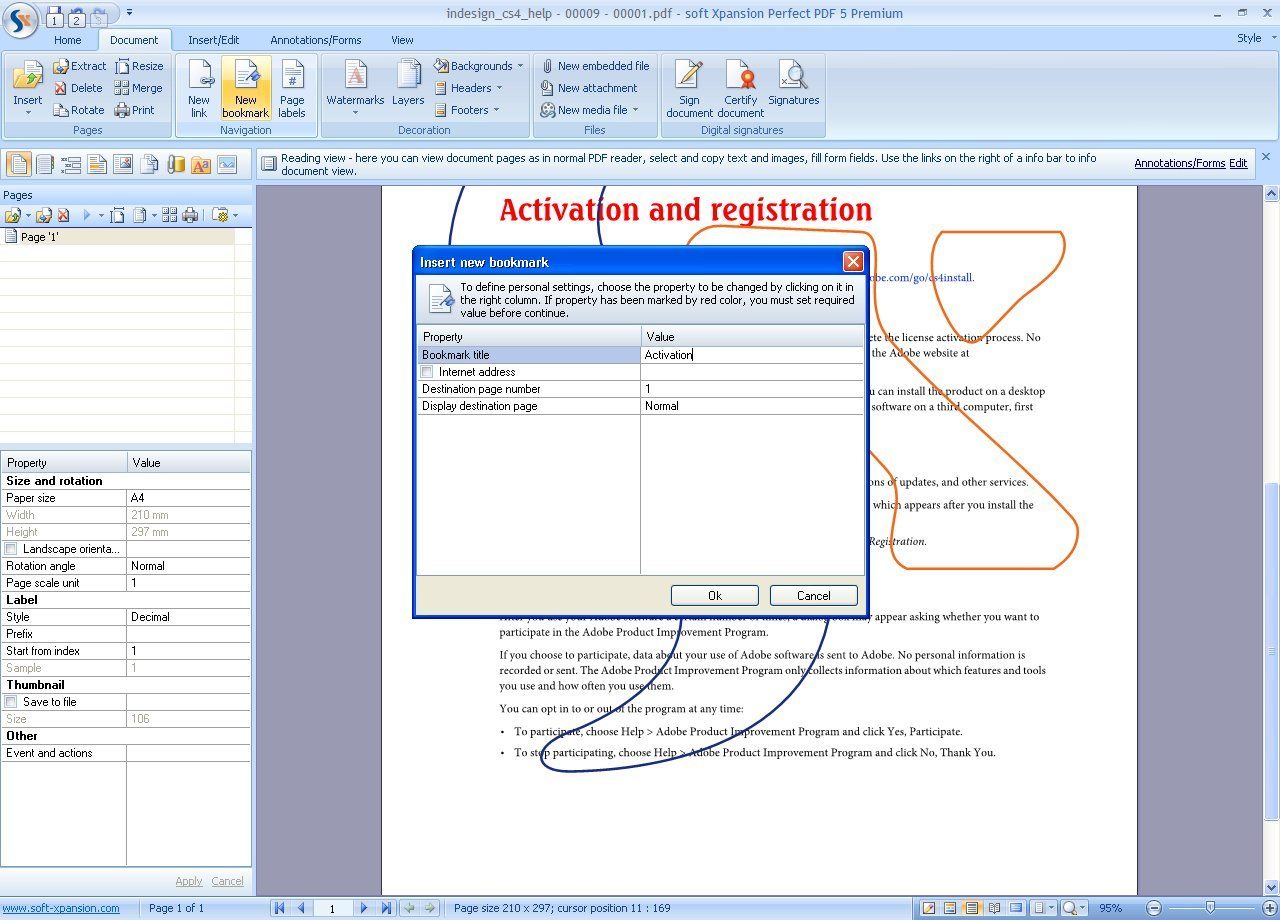Tick the Save to file checkbox

click(11, 702)
